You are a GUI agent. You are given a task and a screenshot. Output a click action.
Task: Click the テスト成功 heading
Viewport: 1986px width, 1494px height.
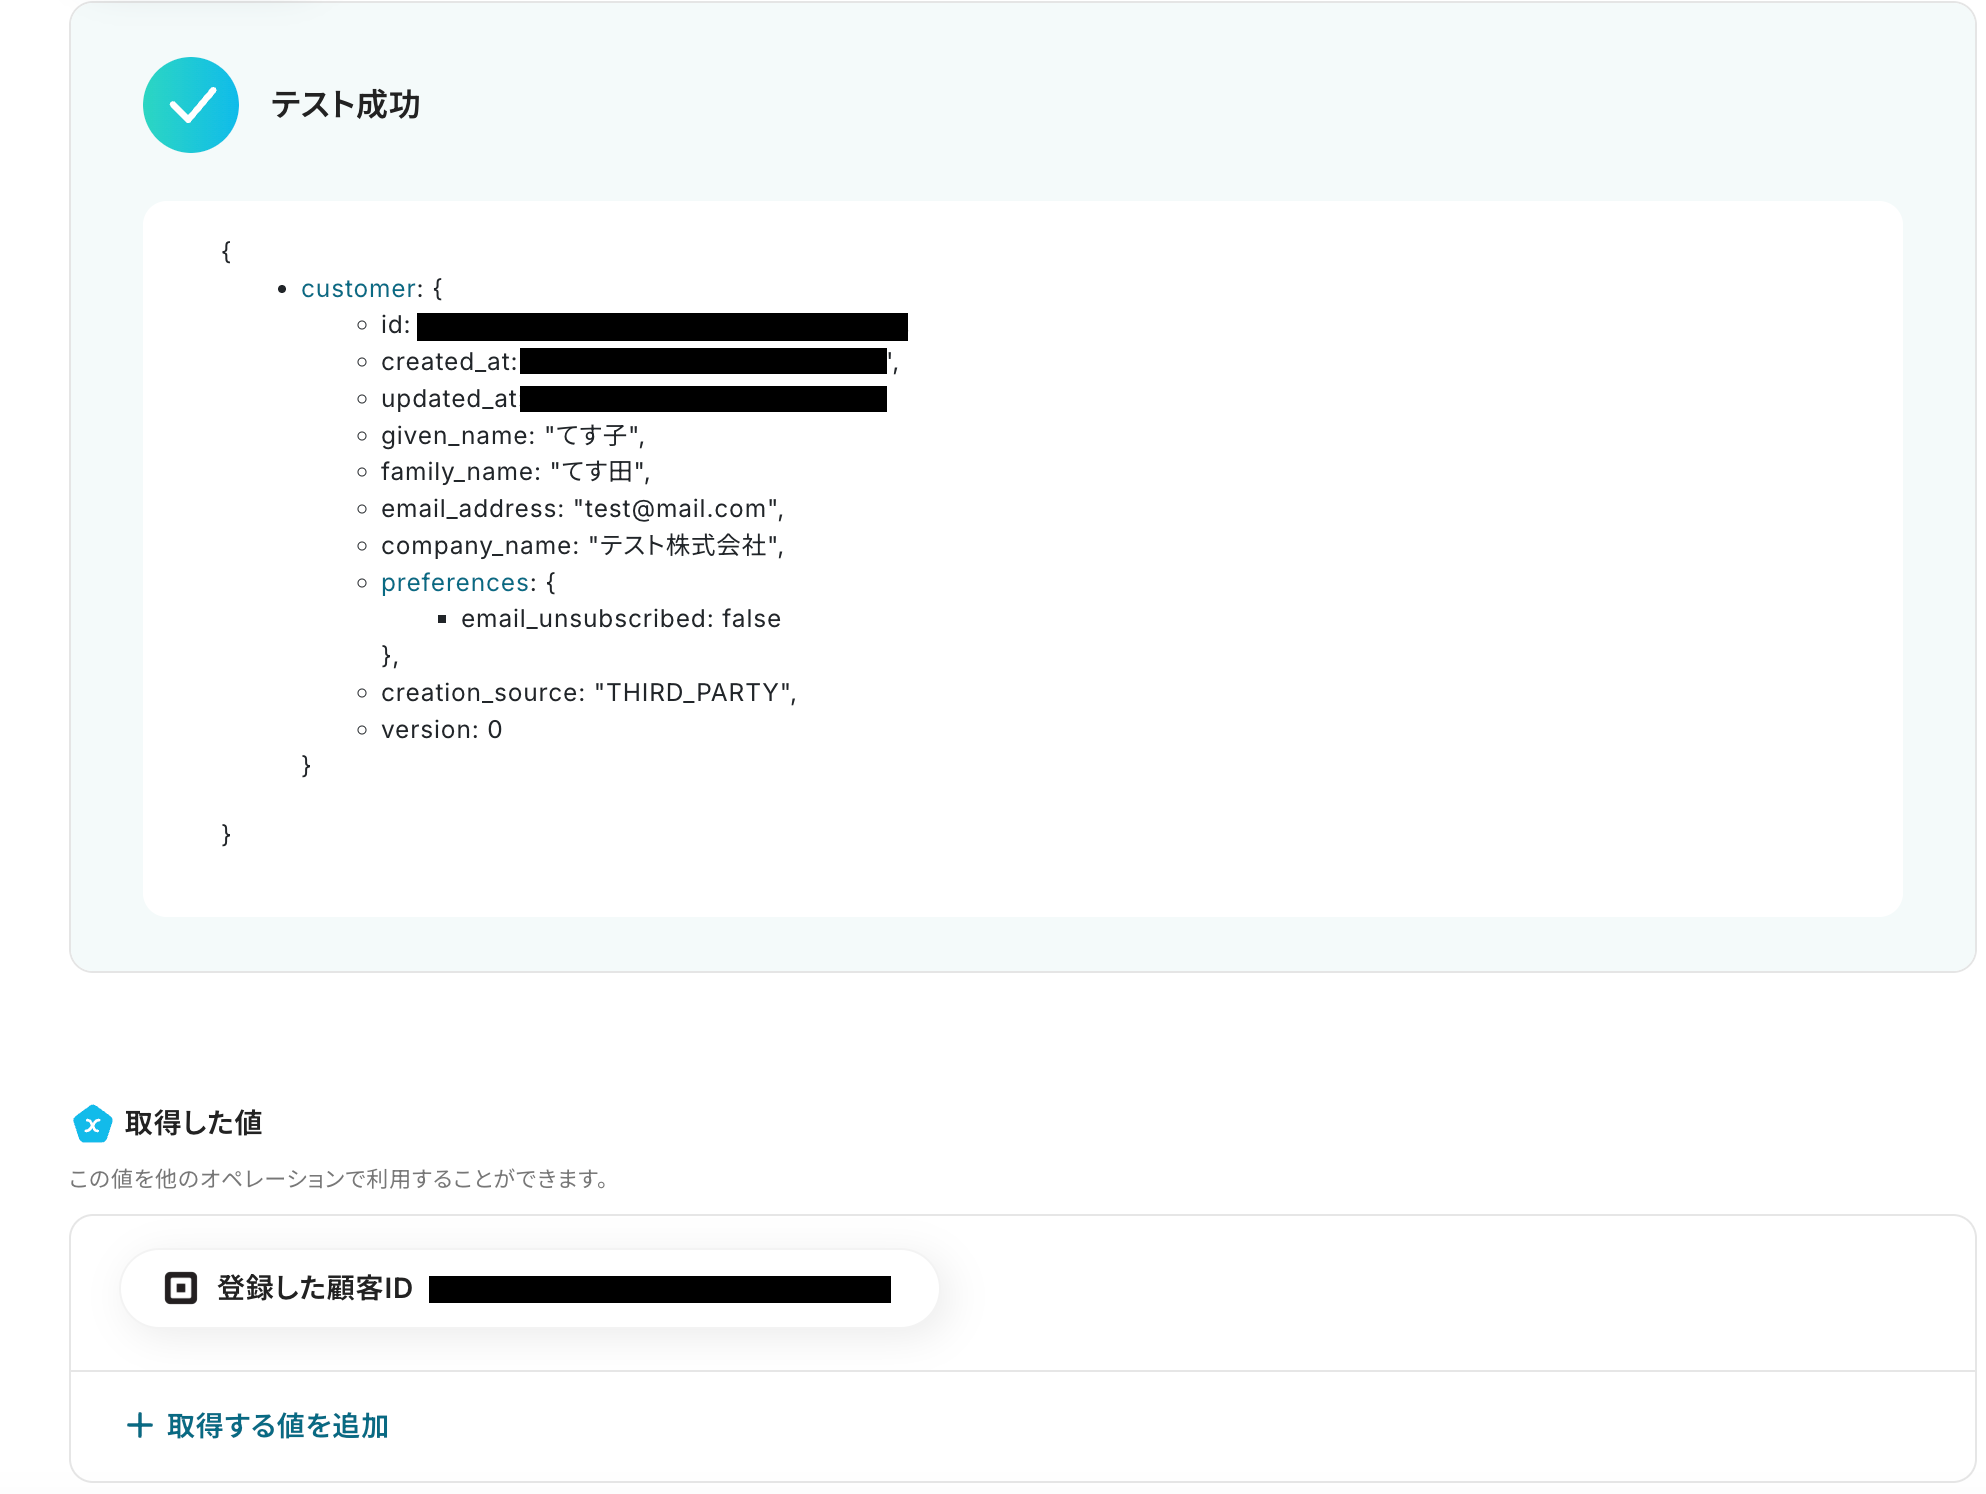point(345,105)
